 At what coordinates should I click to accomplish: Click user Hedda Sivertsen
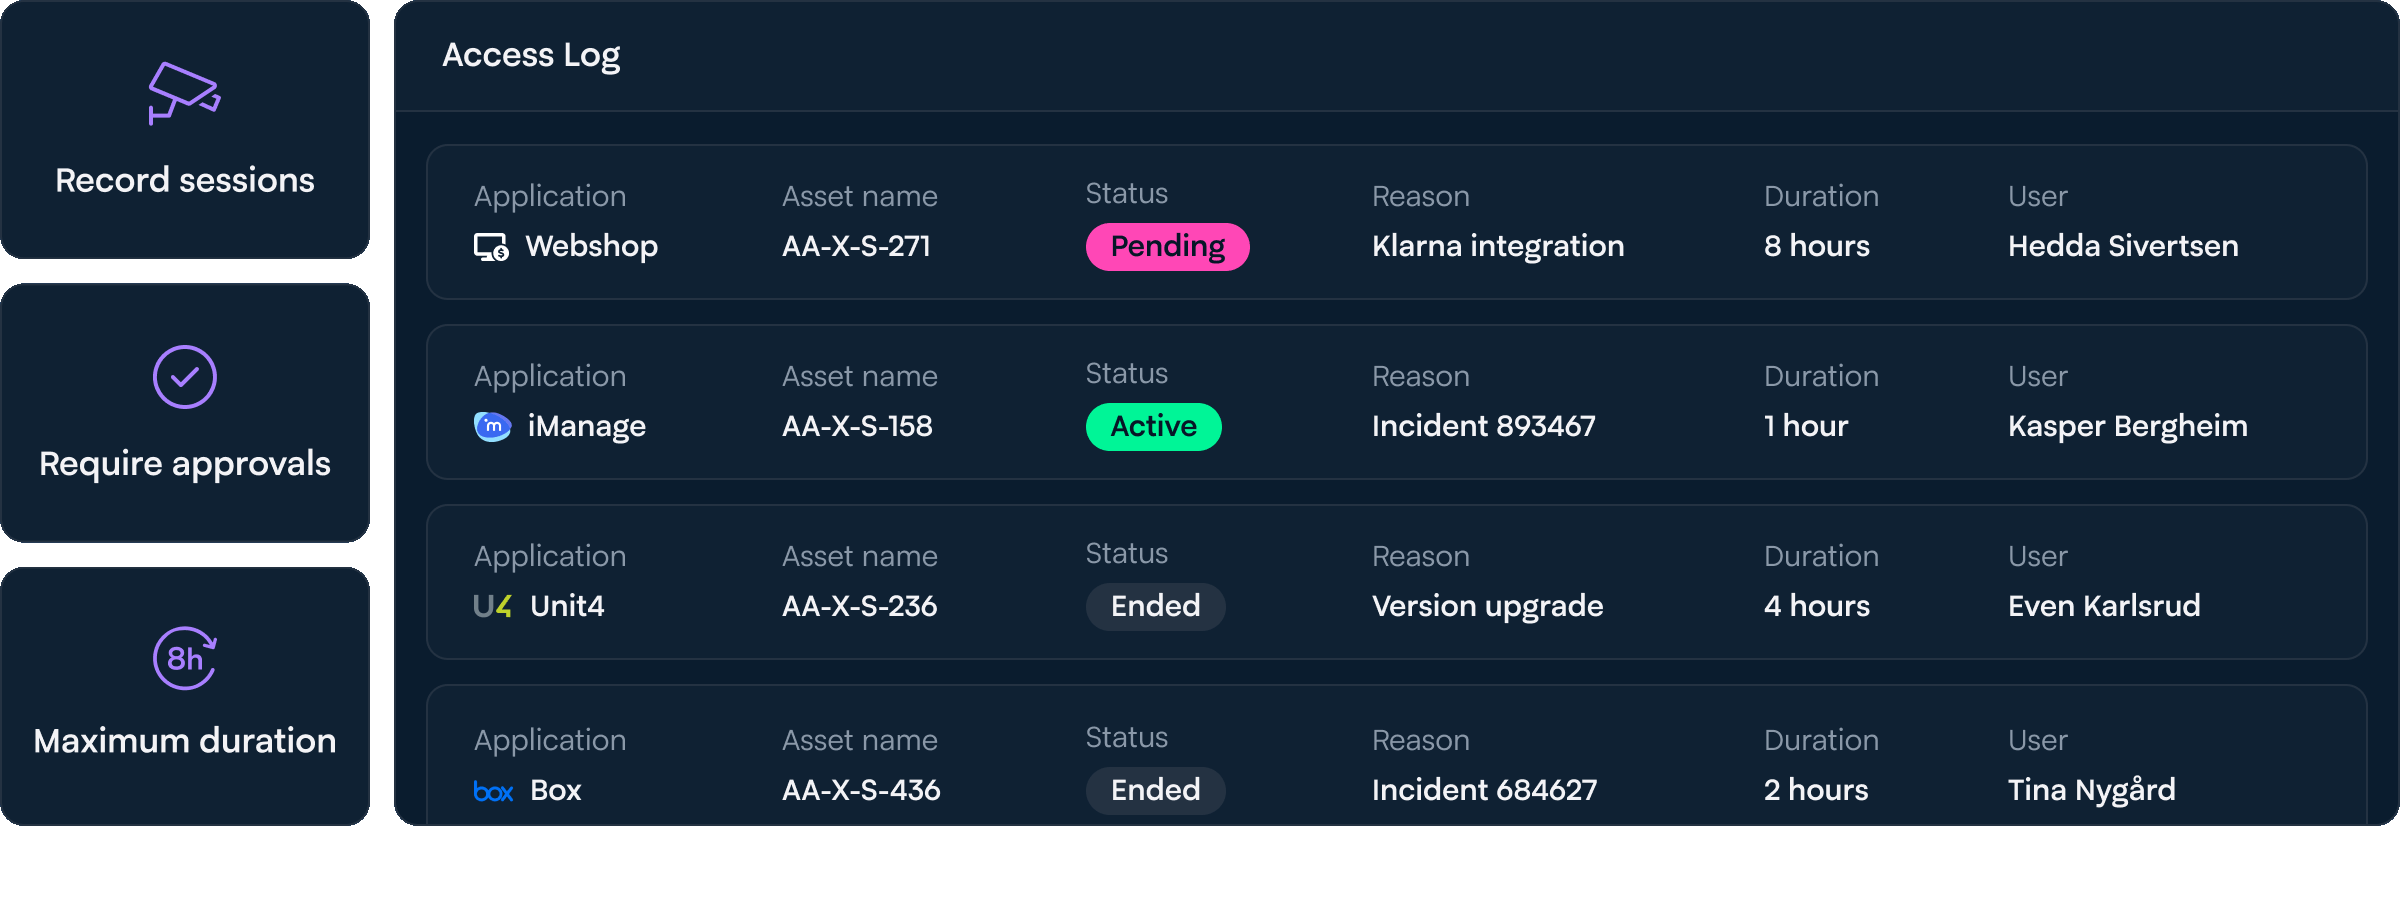(2124, 246)
